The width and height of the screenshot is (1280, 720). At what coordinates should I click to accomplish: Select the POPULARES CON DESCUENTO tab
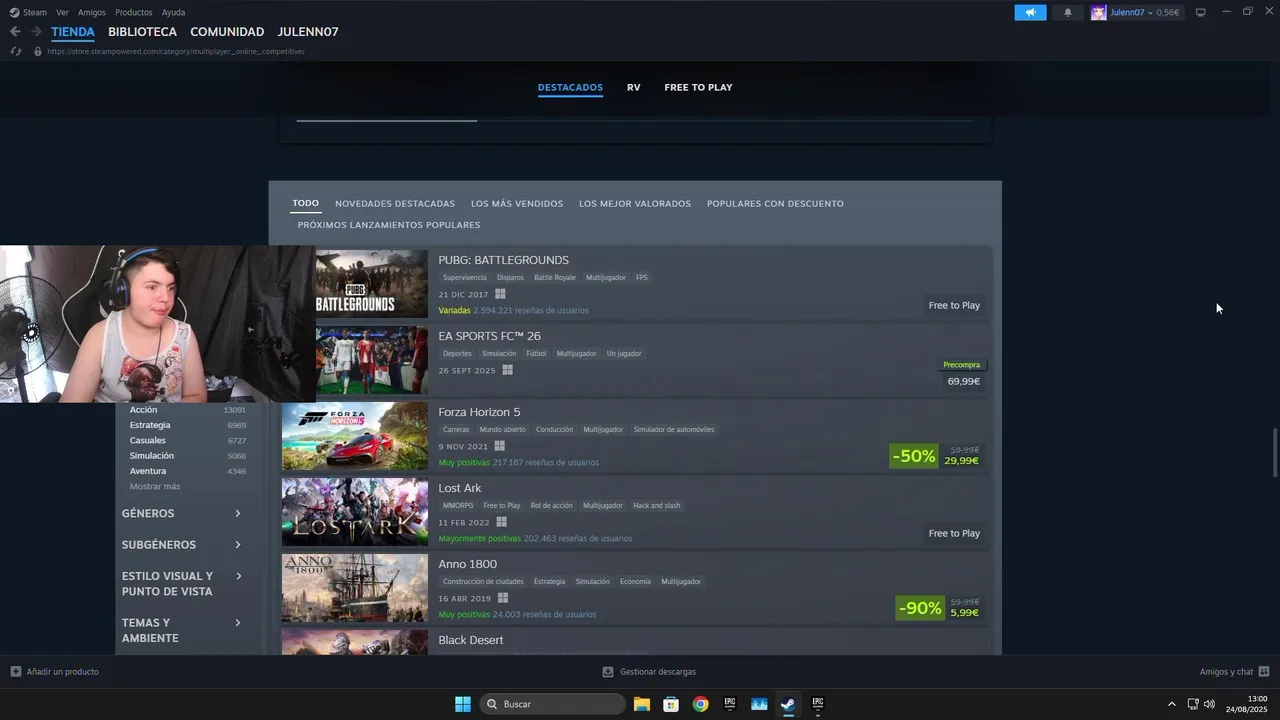coord(775,203)
